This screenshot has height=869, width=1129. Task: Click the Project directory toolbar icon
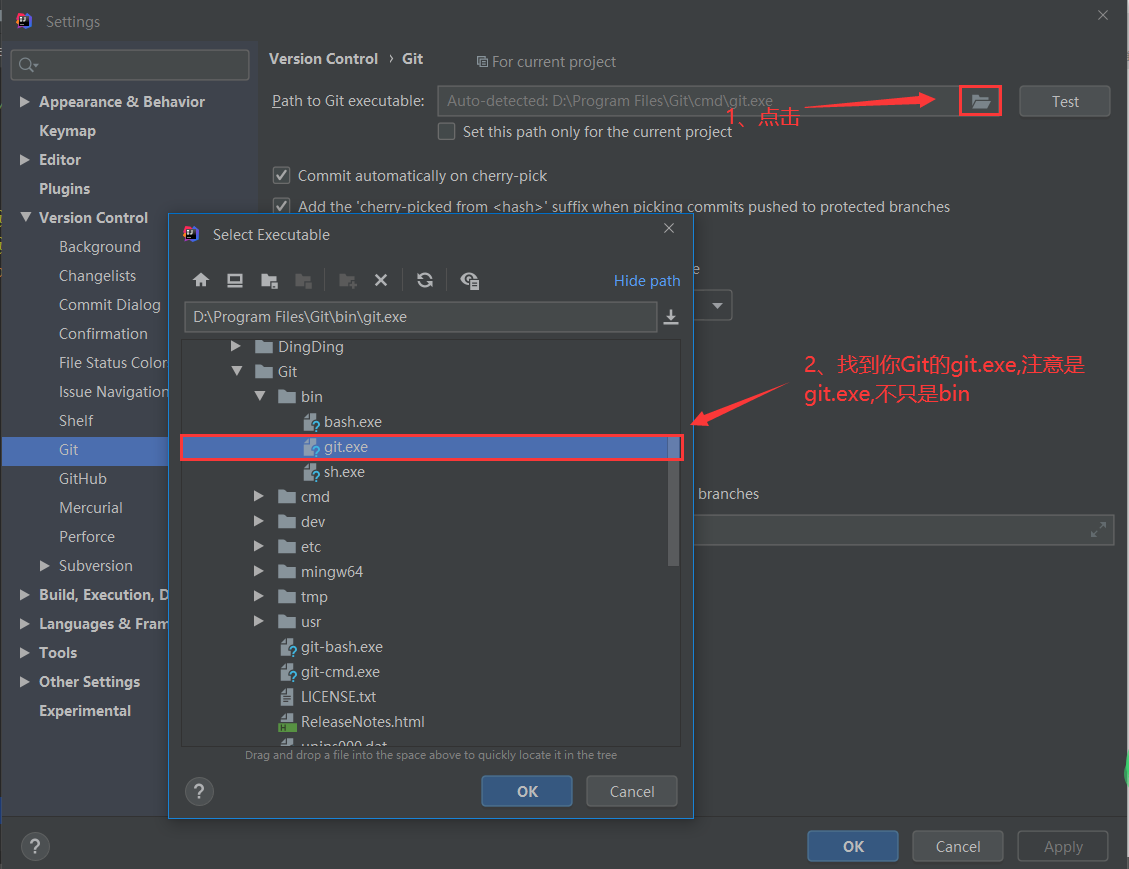click(x=269, y=280)
